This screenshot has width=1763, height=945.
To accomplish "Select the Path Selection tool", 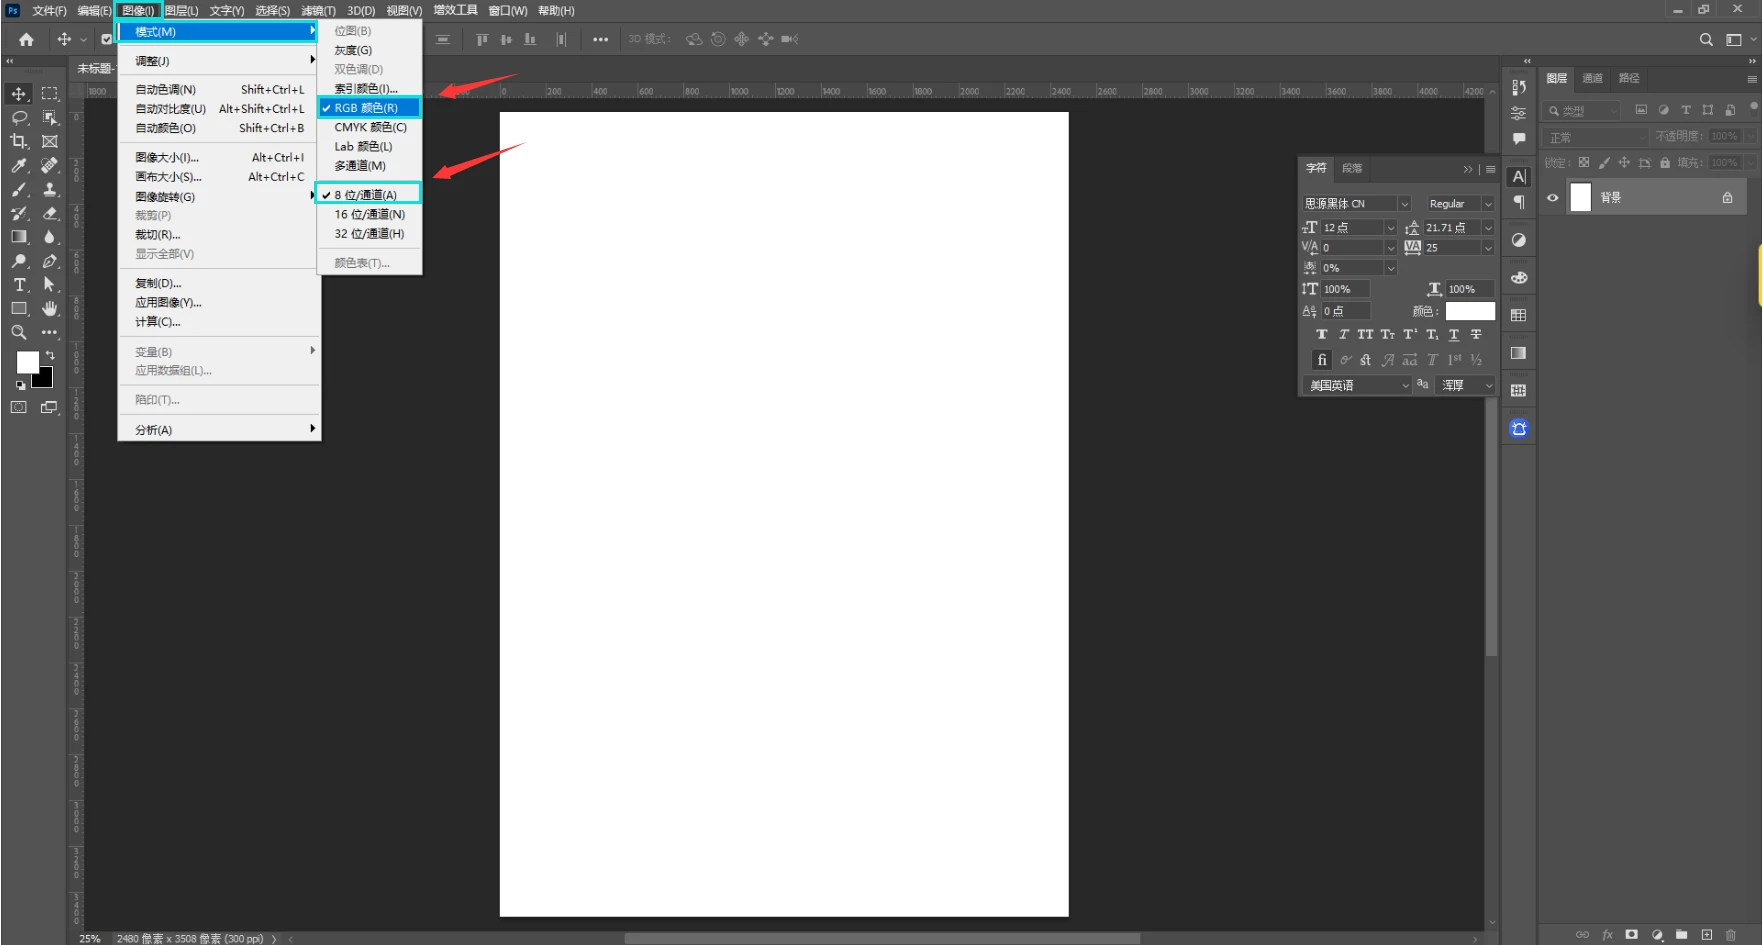I will [49, 285].
